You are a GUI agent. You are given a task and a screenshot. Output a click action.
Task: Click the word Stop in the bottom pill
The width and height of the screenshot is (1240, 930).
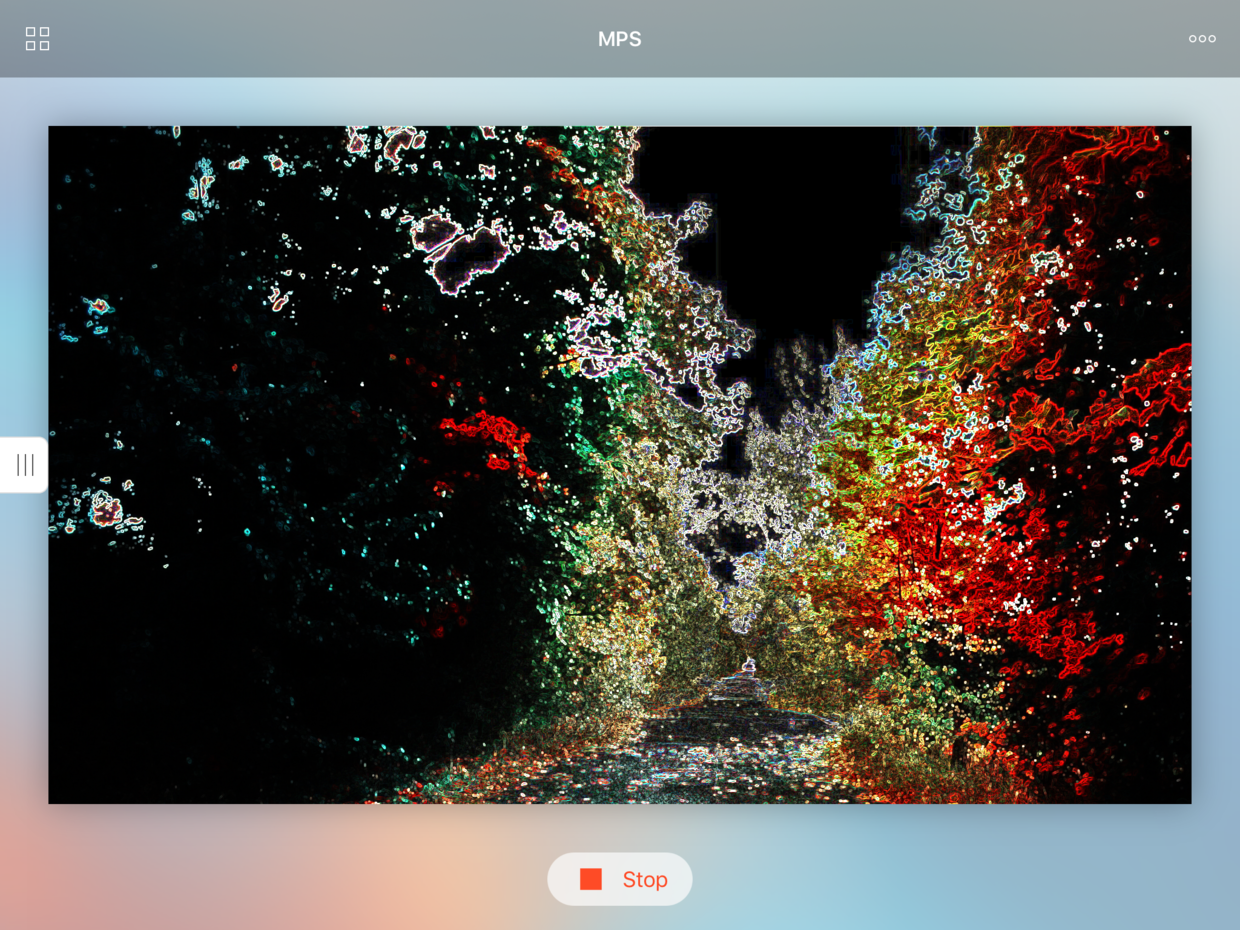click(x=645, y=880)
